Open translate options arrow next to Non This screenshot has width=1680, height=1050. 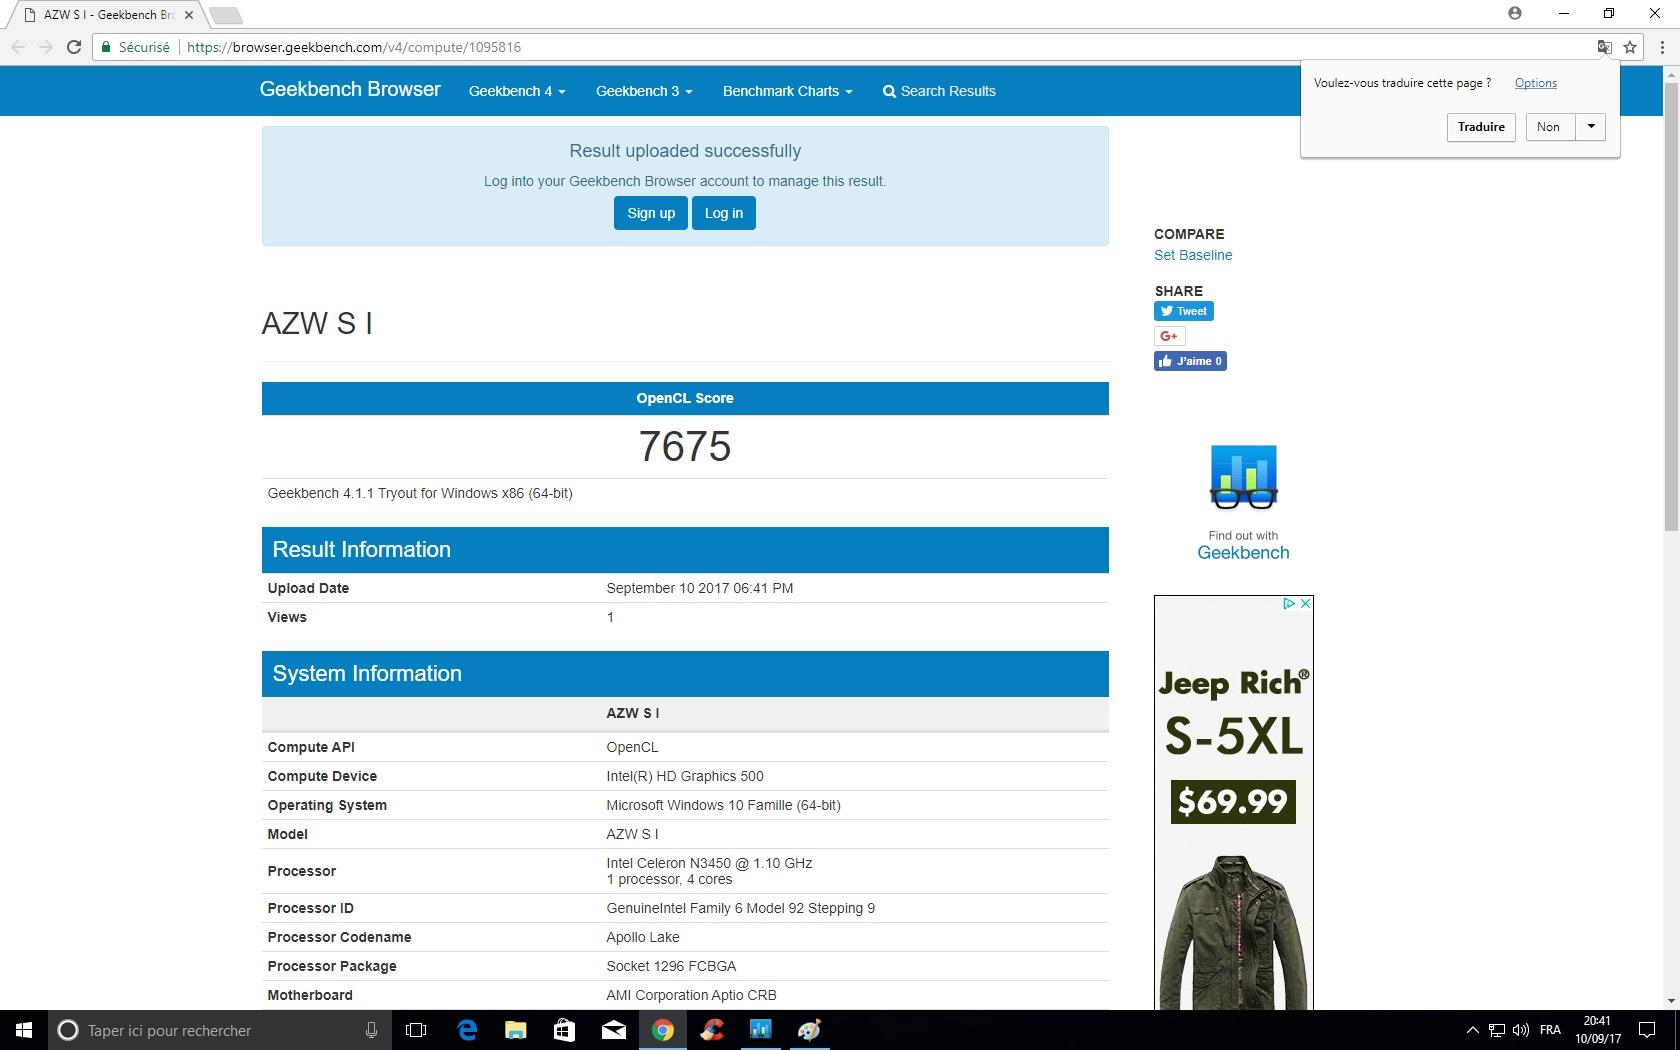pyautogui.click(x=1591, y=127)
